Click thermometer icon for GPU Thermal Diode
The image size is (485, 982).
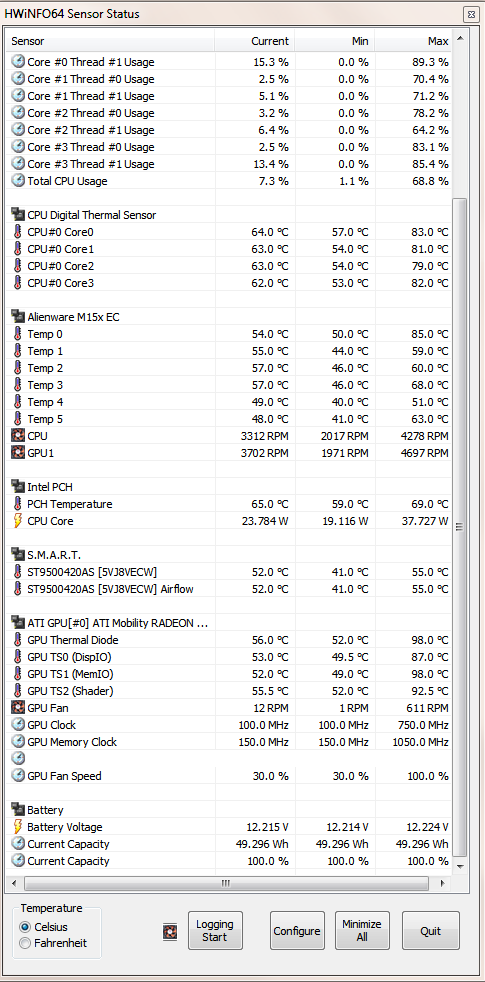[18, 640]
